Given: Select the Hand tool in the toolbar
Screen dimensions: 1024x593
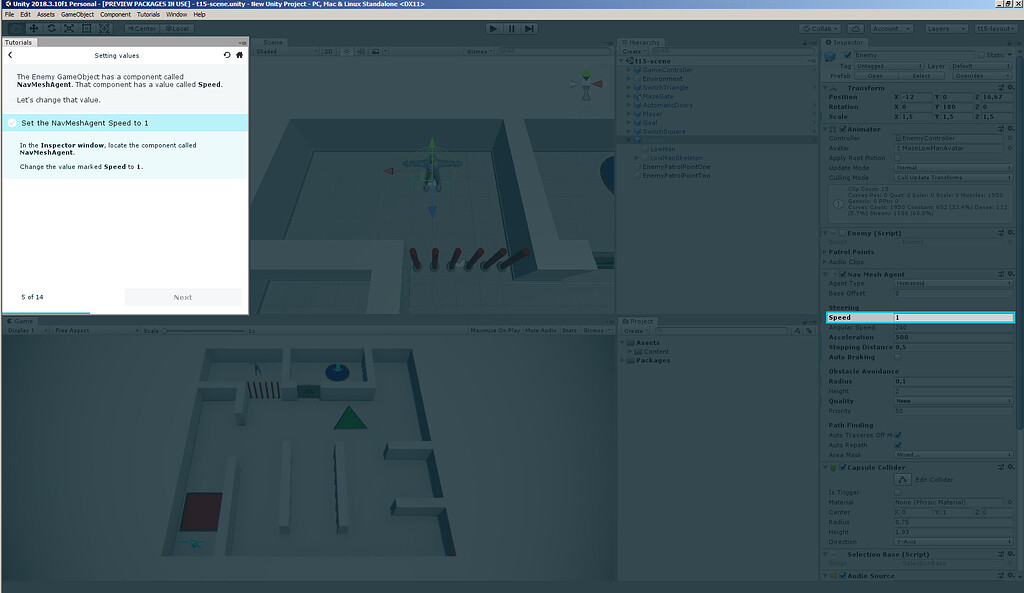Looking at the screenshot, I should 16,28.
